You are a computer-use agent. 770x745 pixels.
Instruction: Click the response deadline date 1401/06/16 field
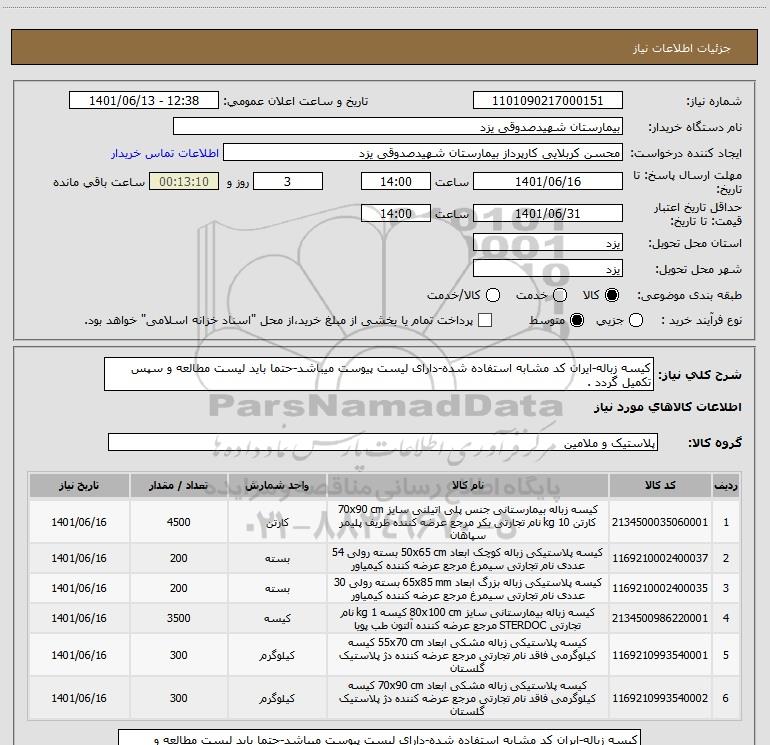547,182
